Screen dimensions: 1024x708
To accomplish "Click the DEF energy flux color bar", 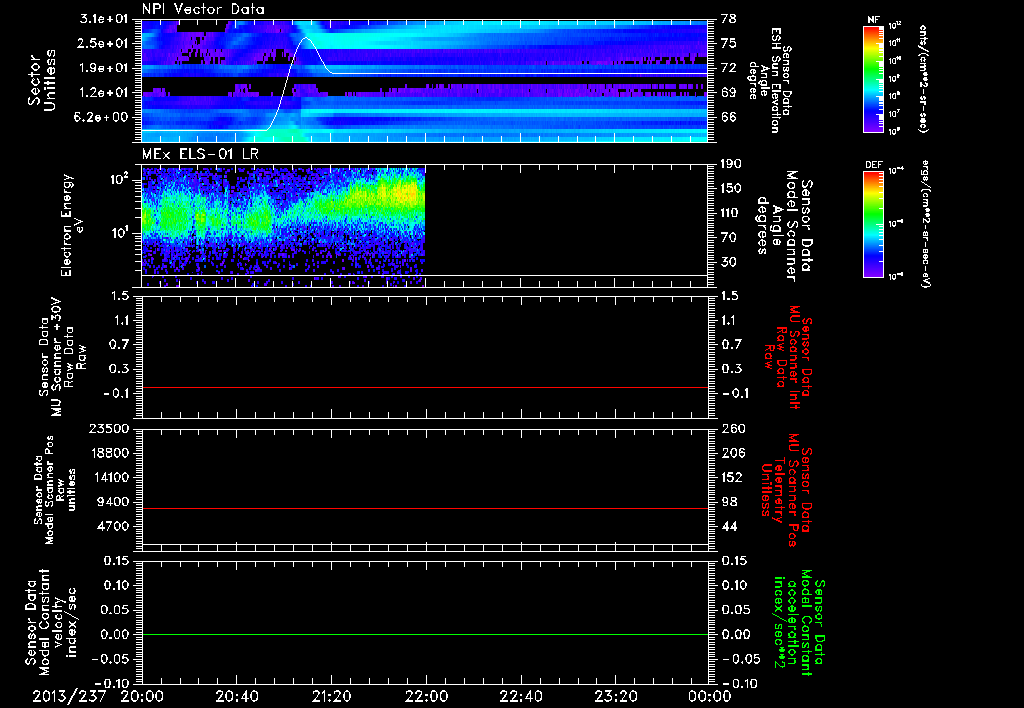I will [x=873, y=224].
